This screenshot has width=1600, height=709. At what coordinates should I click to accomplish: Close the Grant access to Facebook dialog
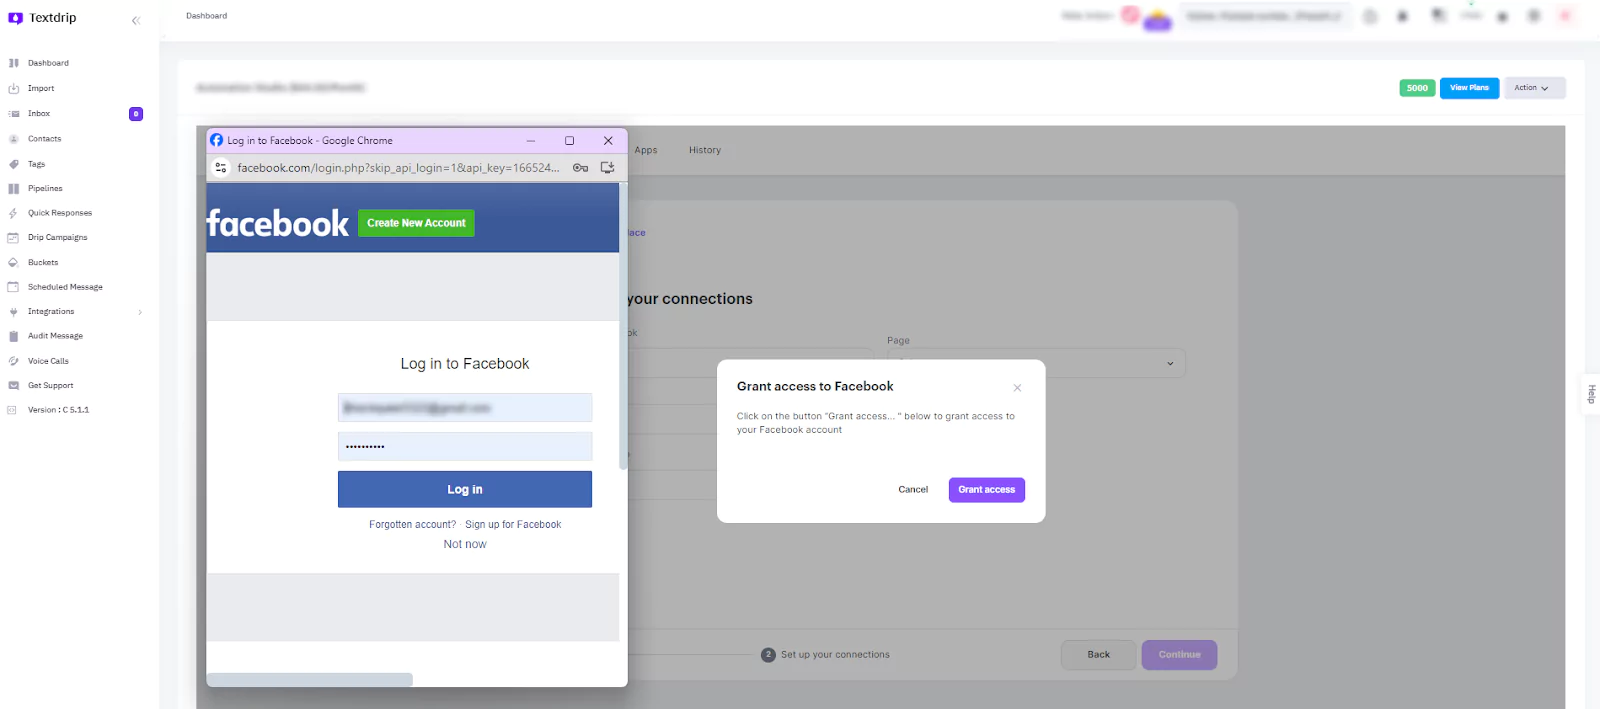[x=1017, y=388]
